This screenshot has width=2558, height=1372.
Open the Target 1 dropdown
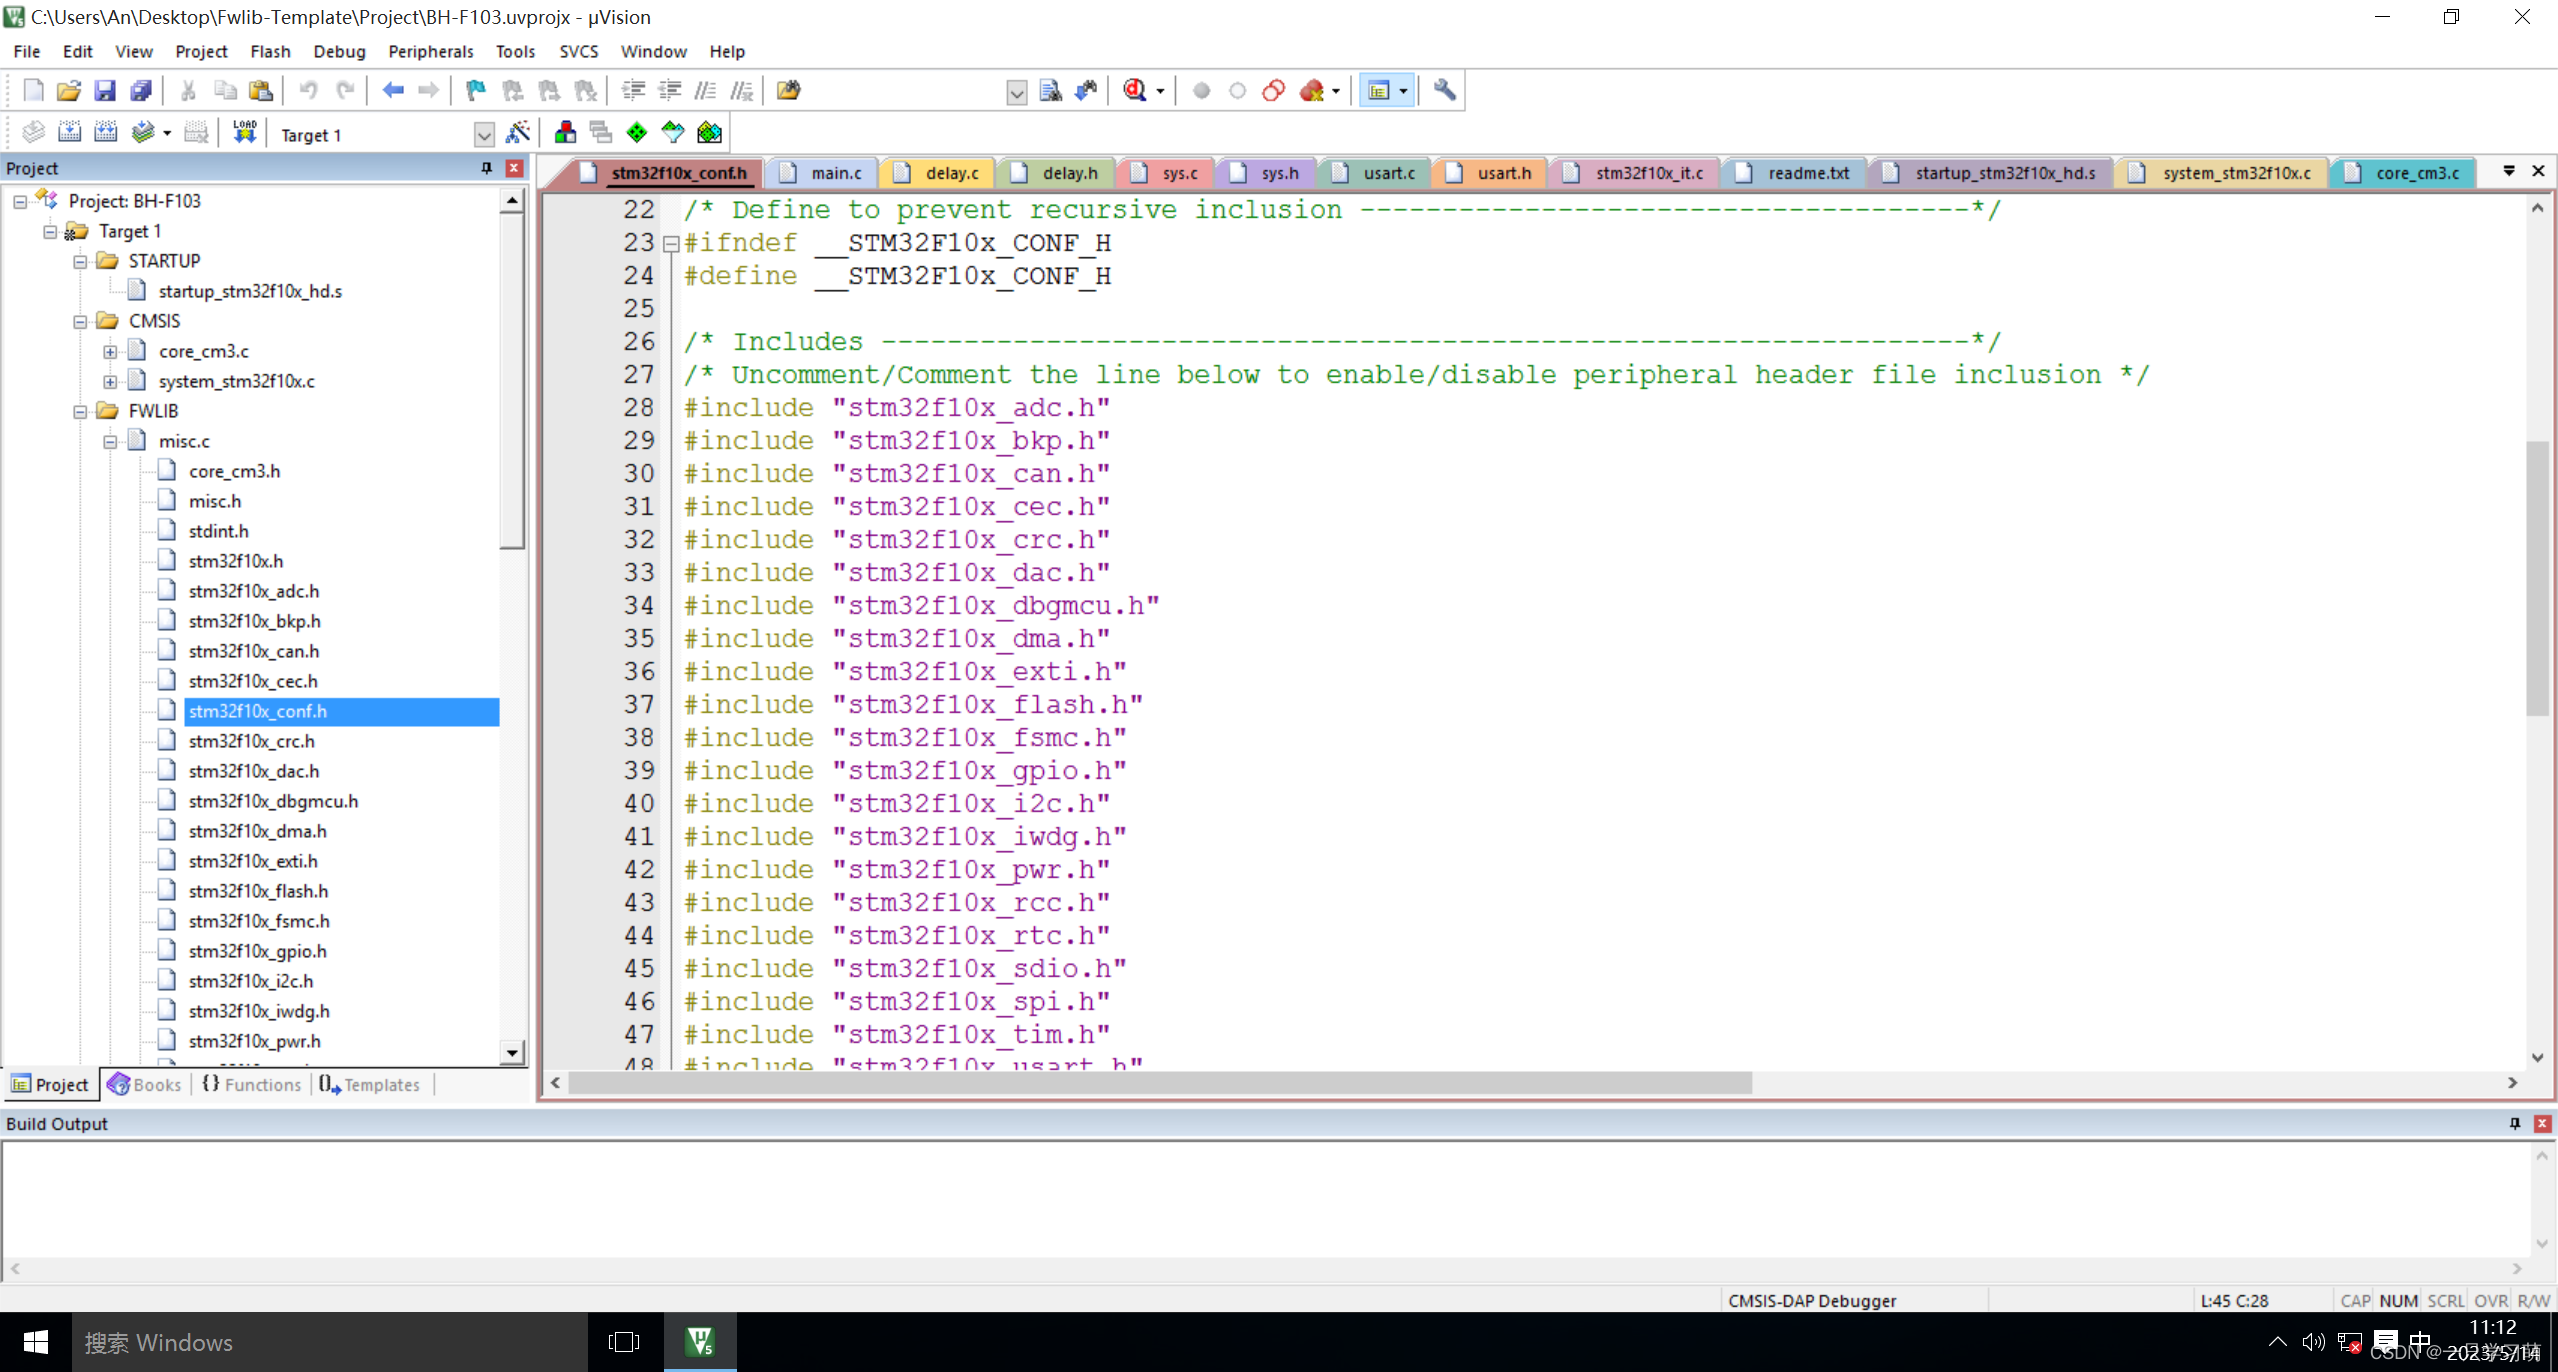[x=484, y=135]
